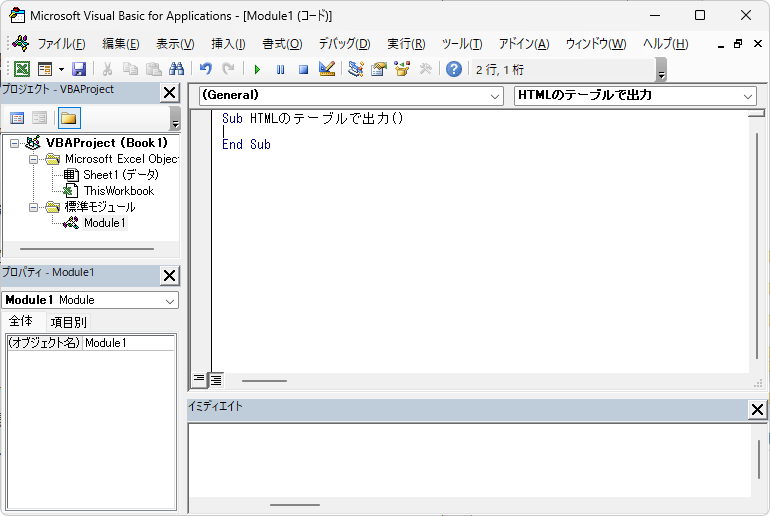Open the 表示(V) menu
The width and height of the screenshot is (770, 516).
pos(175,44)
